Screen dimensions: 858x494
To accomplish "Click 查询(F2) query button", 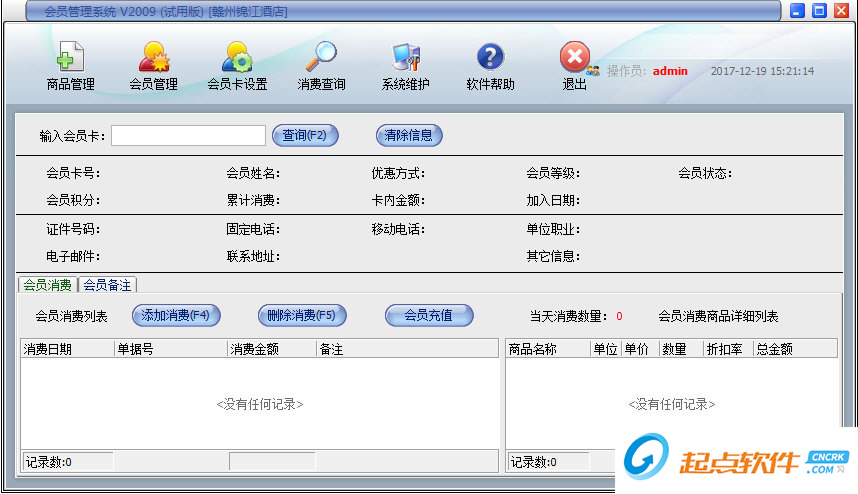I will [x=305, y=135].
